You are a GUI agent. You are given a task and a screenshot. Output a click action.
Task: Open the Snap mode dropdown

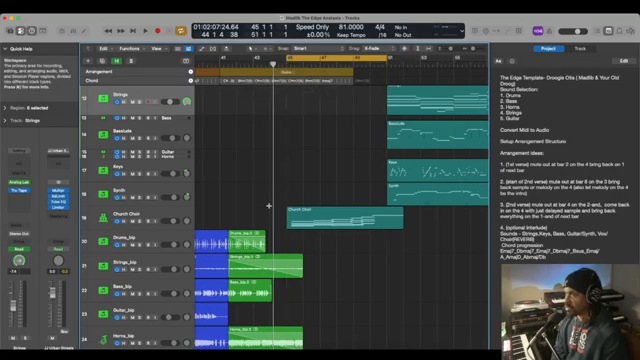(319, 49)
